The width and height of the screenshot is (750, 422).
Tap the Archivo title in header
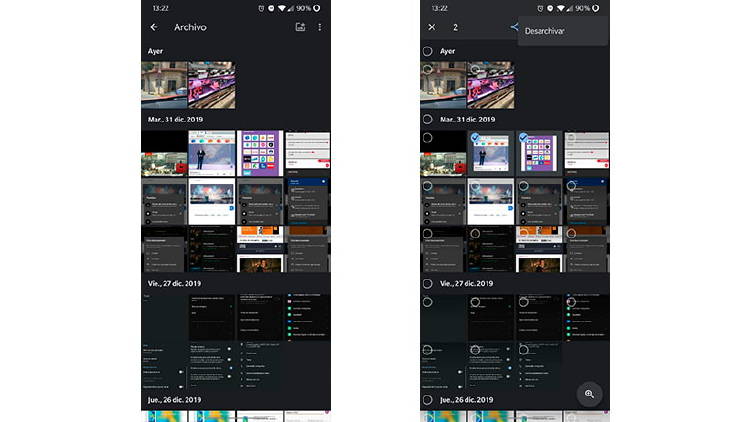[x=190, y=27]
